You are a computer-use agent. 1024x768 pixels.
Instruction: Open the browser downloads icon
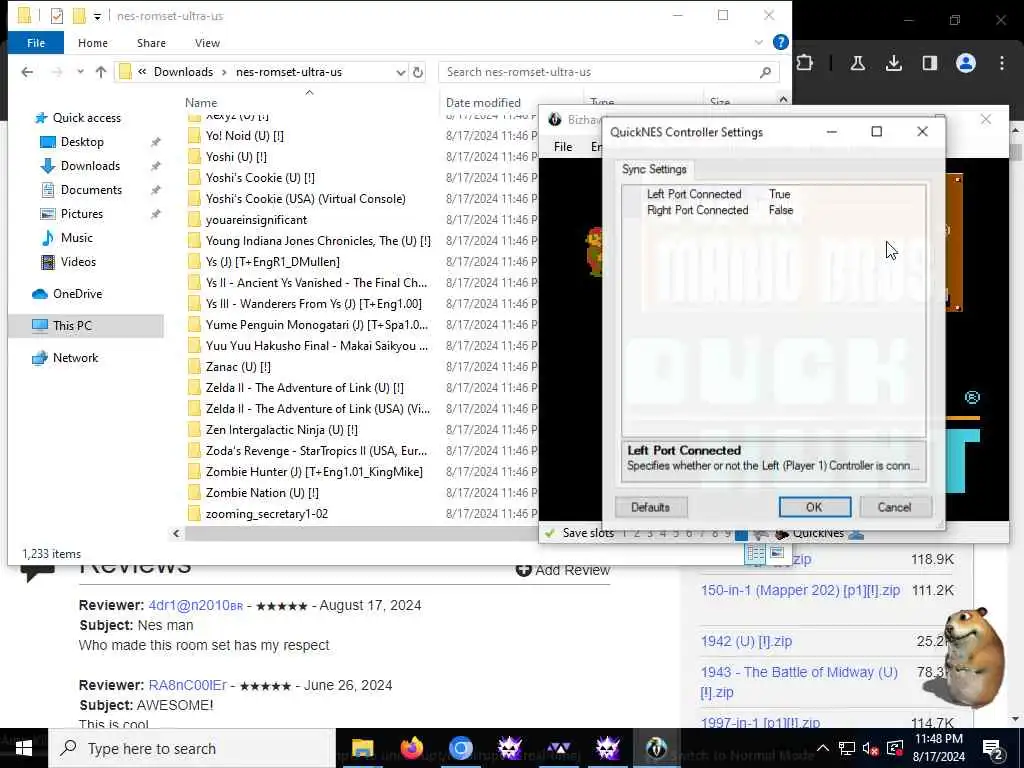tap(893, 63)
